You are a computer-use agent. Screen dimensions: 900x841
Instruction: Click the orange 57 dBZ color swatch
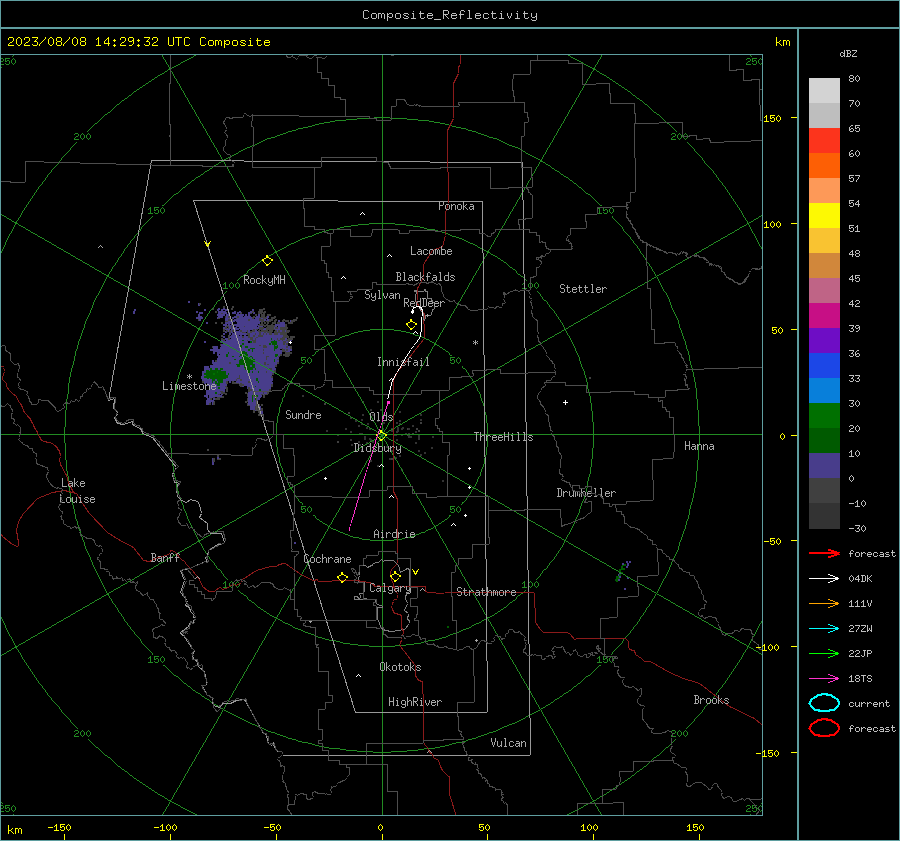coord(824,165)
